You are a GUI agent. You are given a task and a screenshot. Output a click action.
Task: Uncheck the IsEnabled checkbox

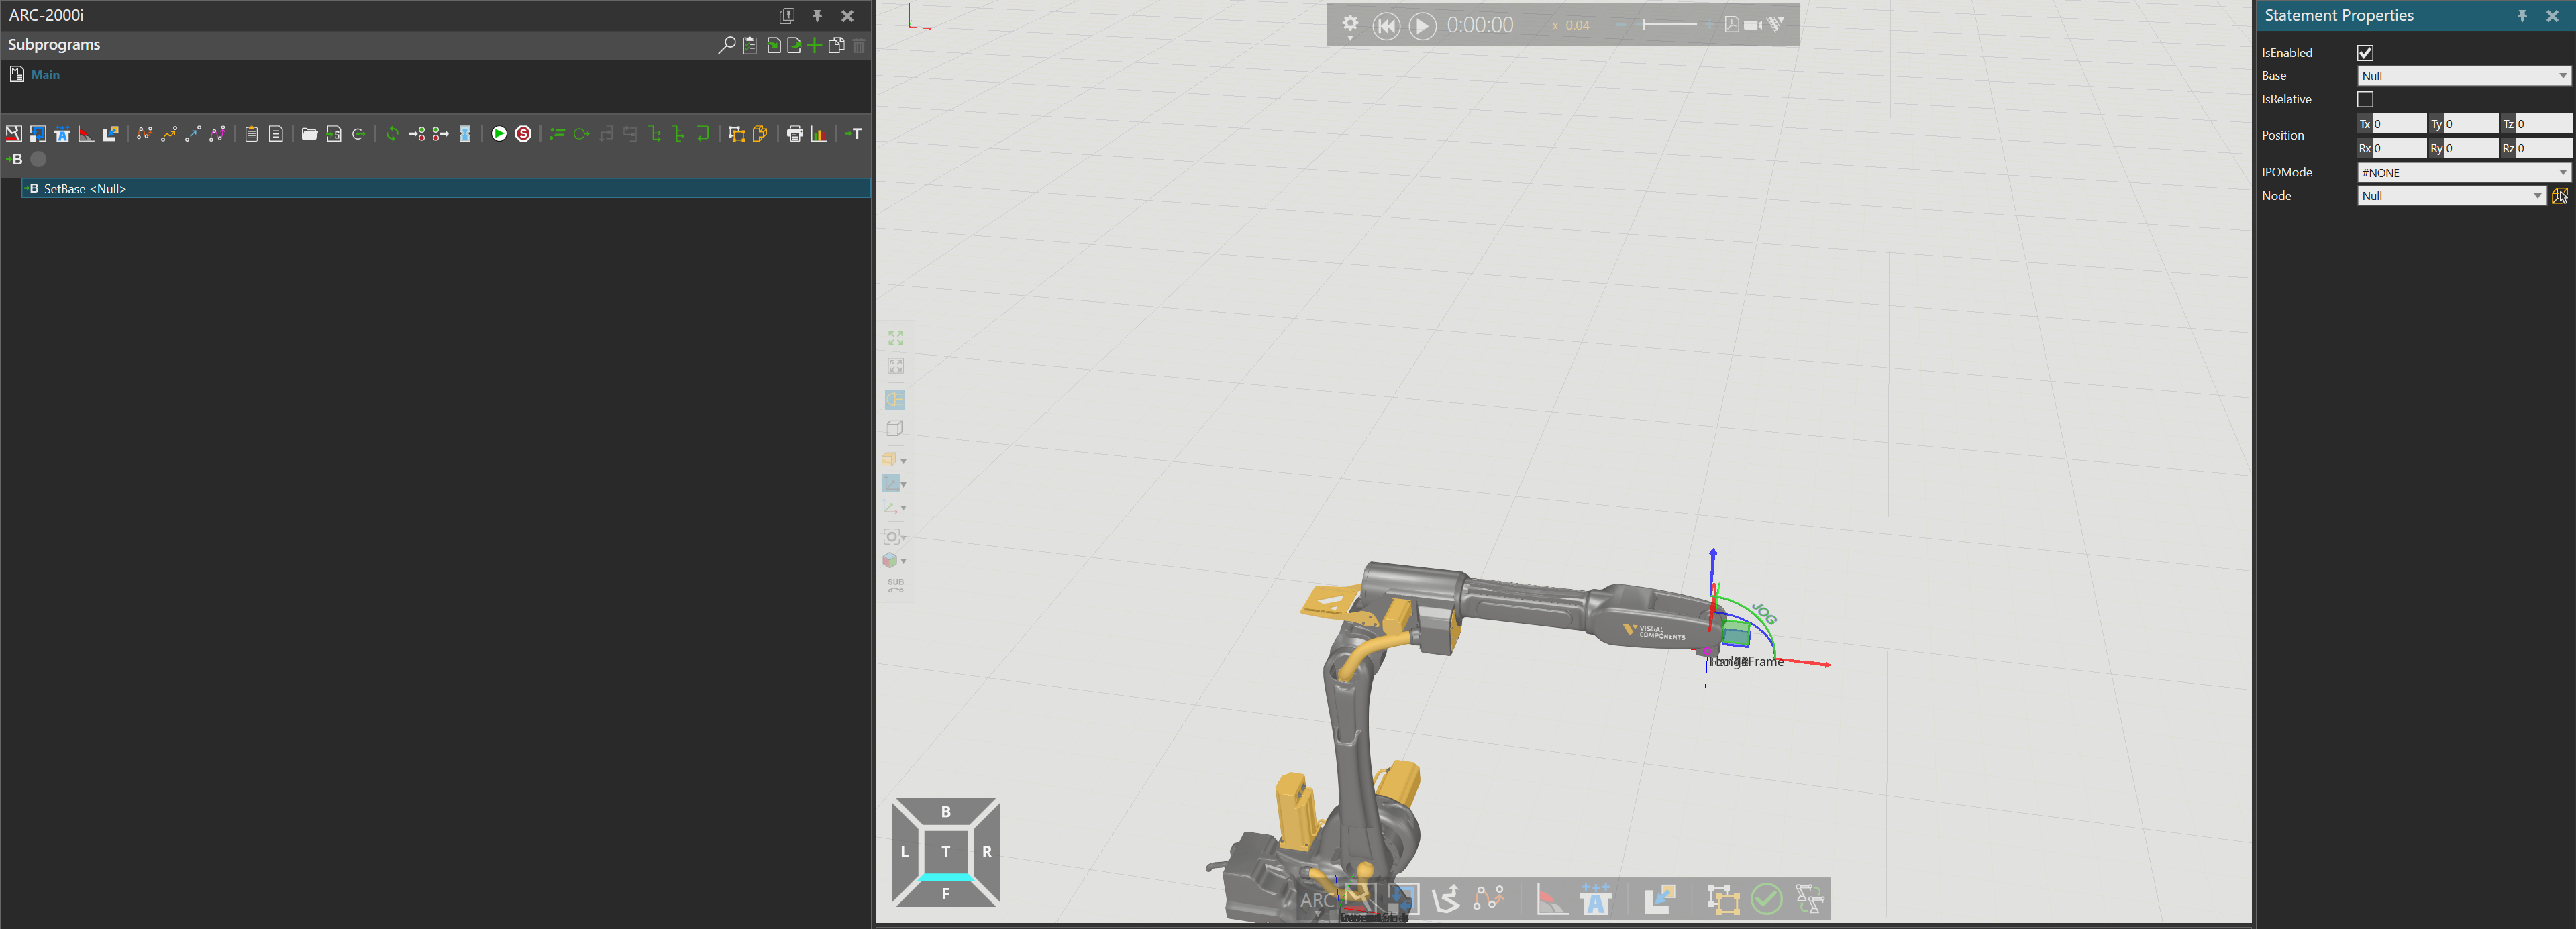(x=2365, y=53)
